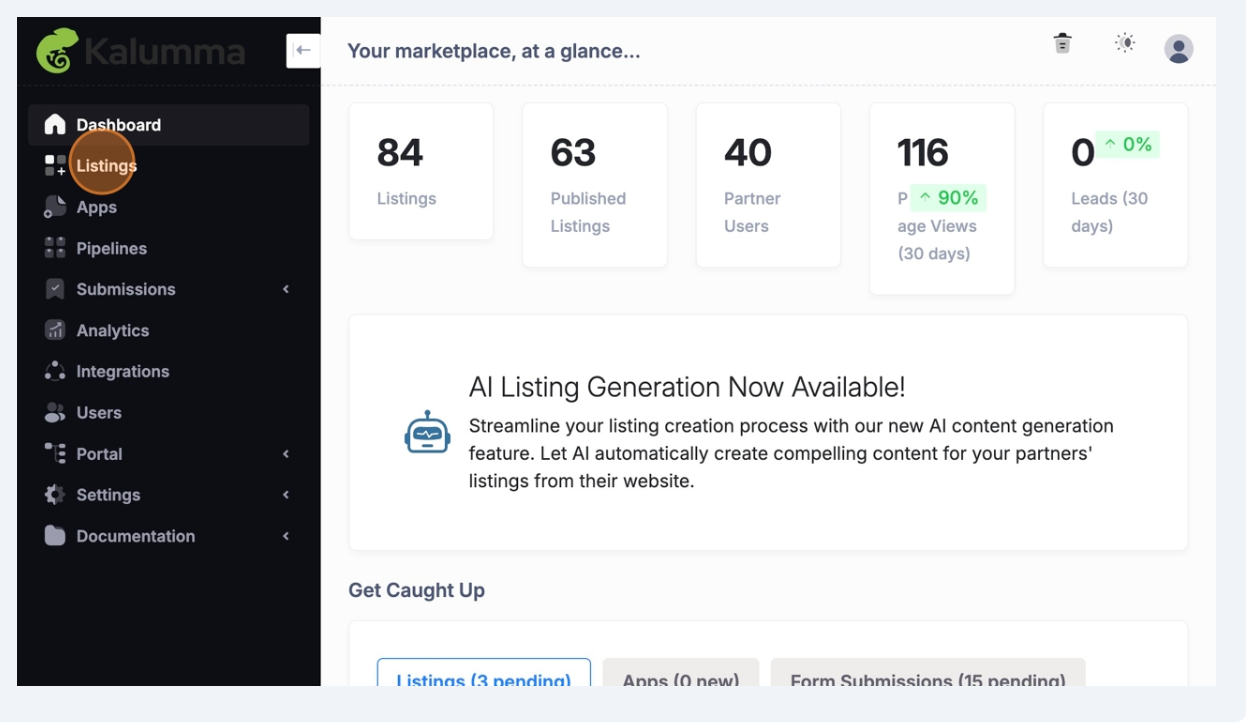Open Analytics in the sidebar
Viewport: 1246px width, 724px height.
pos(168,330)
